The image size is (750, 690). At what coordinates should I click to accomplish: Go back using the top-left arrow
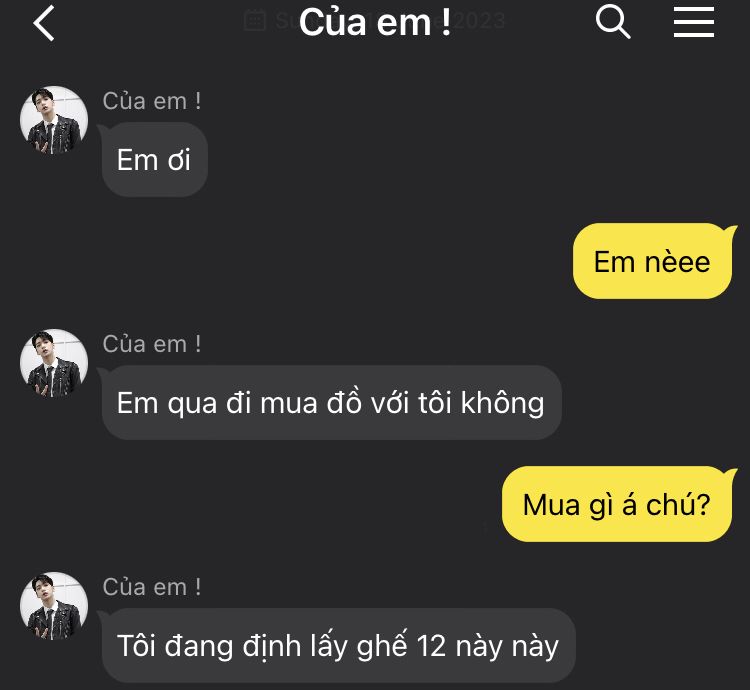click(44, 22)
